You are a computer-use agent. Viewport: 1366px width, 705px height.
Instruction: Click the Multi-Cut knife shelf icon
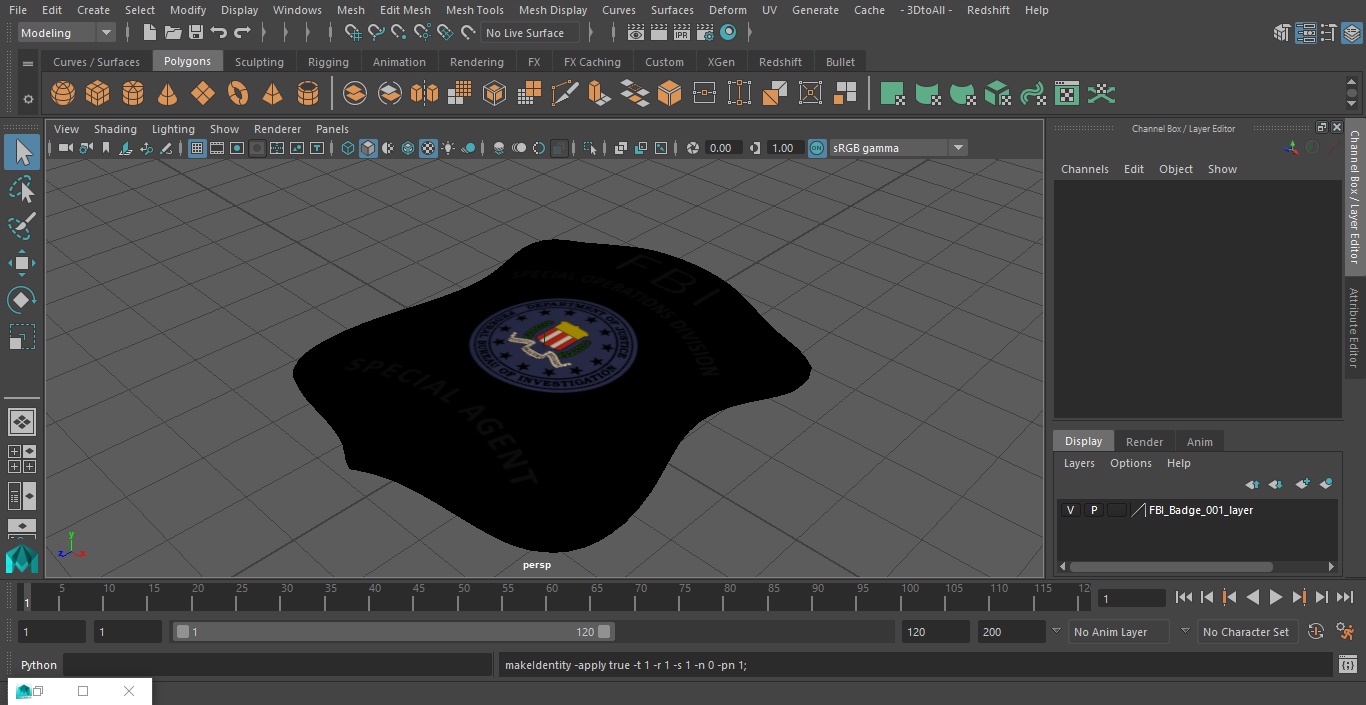tap(565, 94)
